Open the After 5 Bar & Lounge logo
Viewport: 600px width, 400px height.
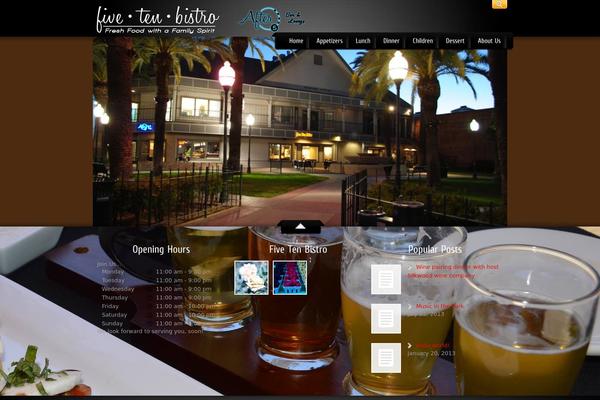pyautogui.click(x=272, y=19)
